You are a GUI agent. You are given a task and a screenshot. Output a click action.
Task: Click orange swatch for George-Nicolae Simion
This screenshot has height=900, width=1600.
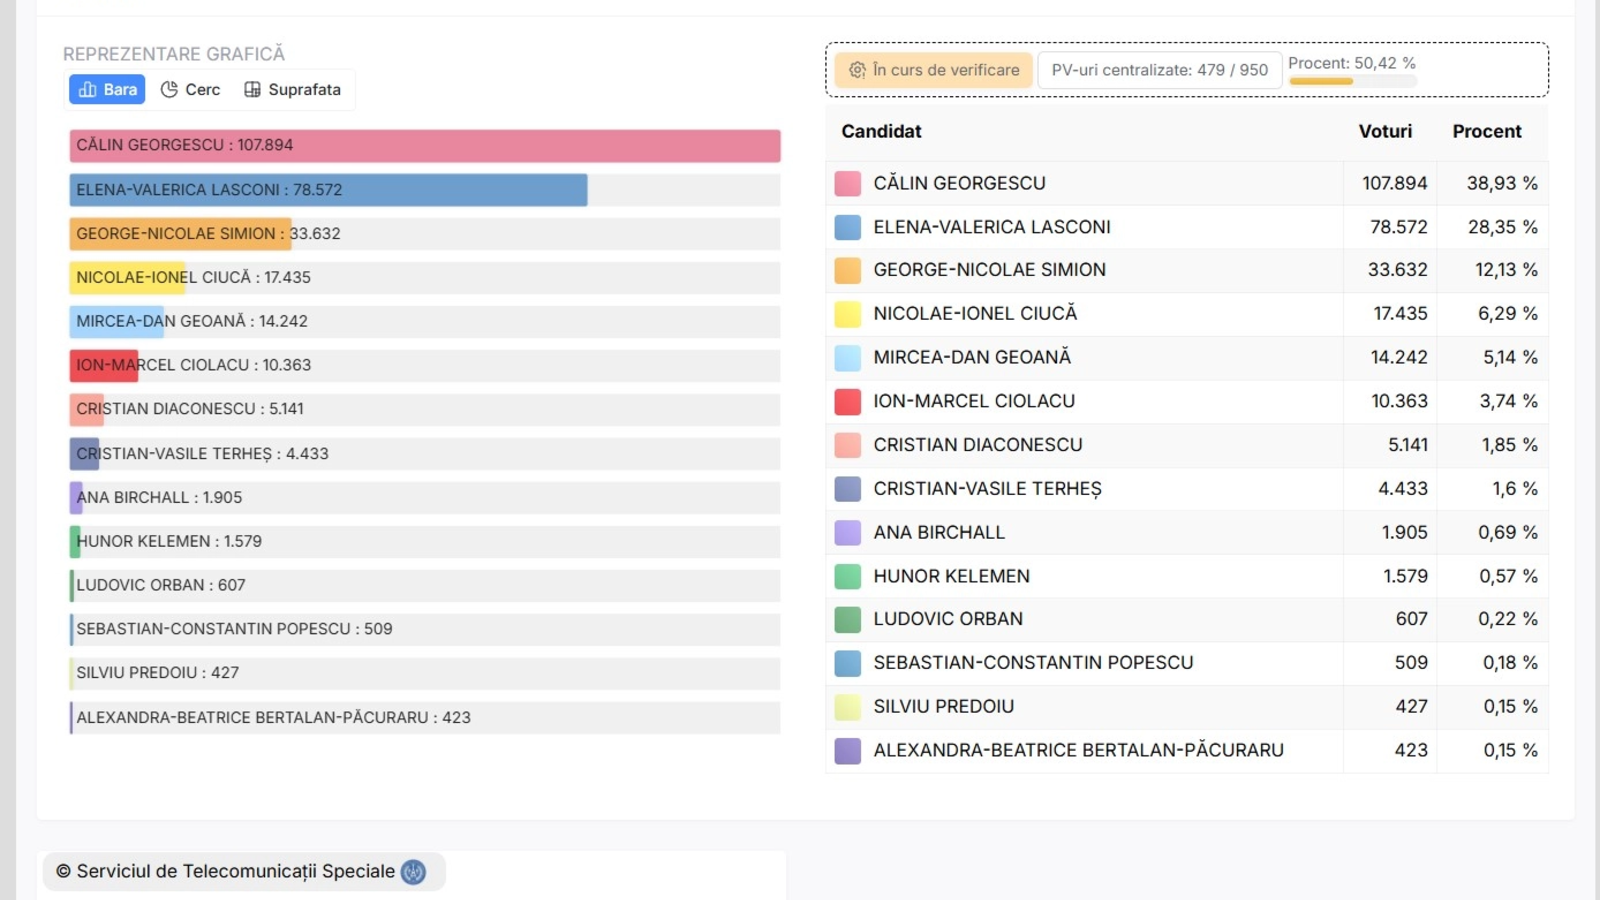847,270
